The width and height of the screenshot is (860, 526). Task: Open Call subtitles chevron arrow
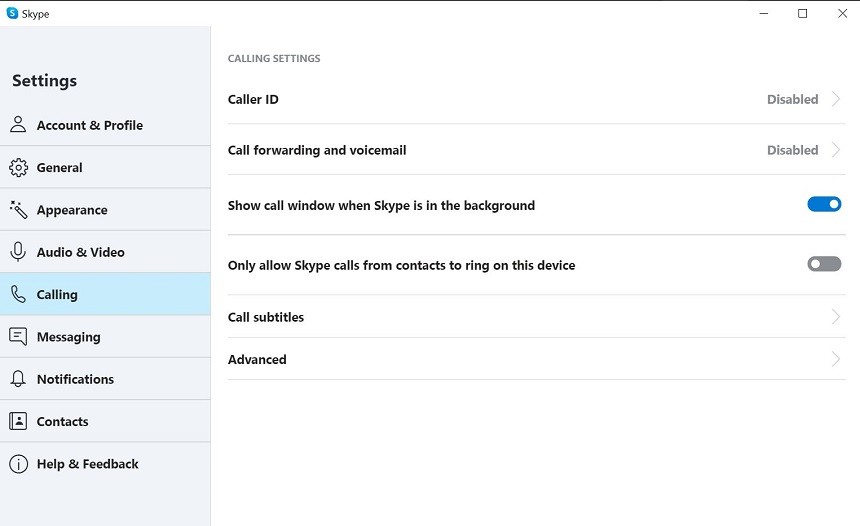(x=835, y=316)
